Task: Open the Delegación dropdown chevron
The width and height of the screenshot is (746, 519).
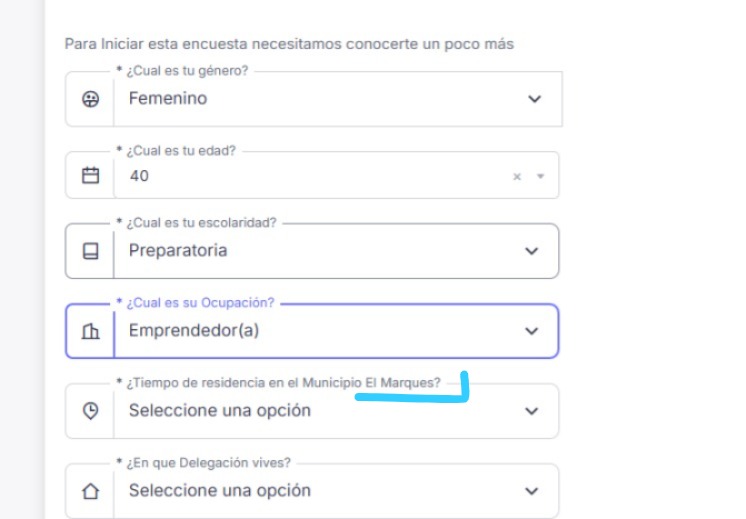Action: tap(532, 491)
